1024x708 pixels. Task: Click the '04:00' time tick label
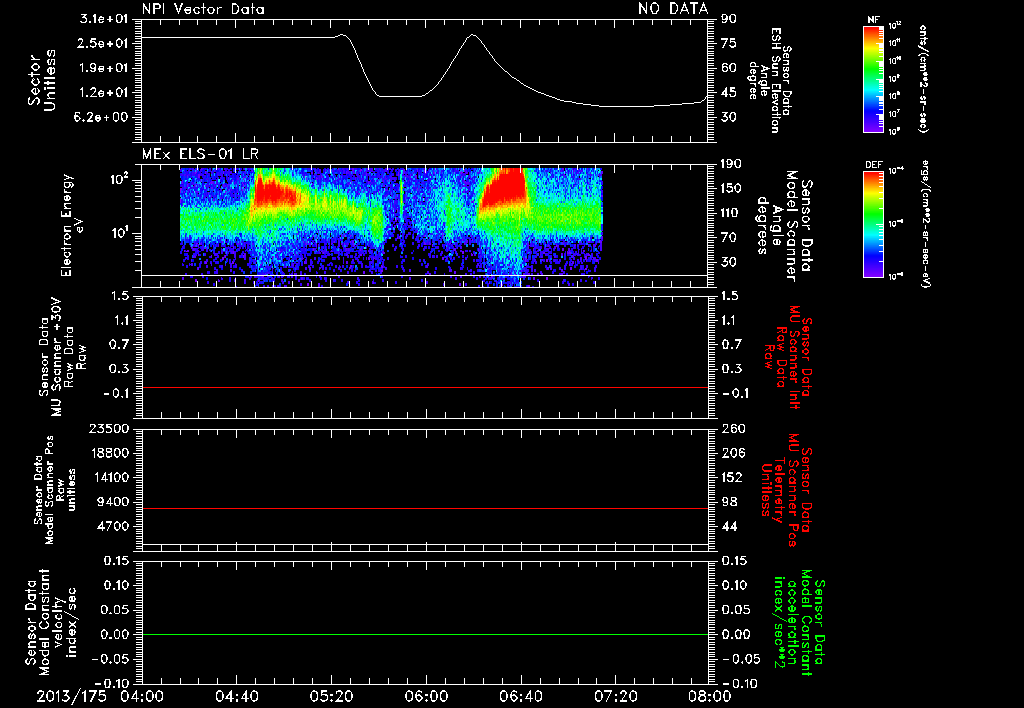click(x=142, y=696)
